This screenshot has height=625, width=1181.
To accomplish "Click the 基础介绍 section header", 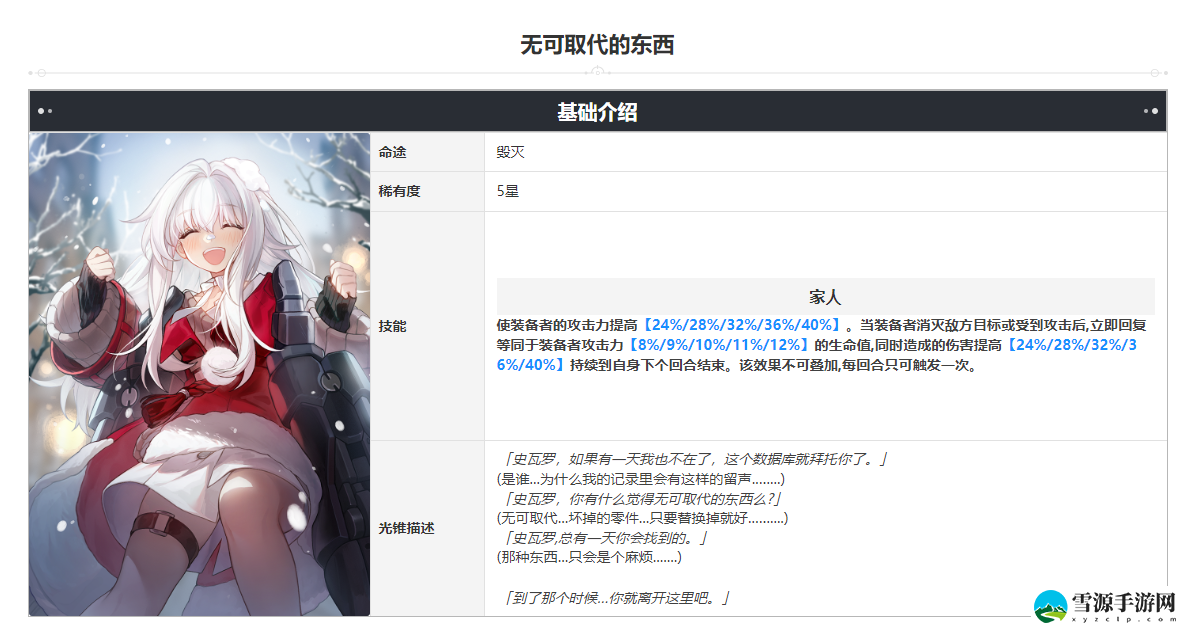I will 597,112.
